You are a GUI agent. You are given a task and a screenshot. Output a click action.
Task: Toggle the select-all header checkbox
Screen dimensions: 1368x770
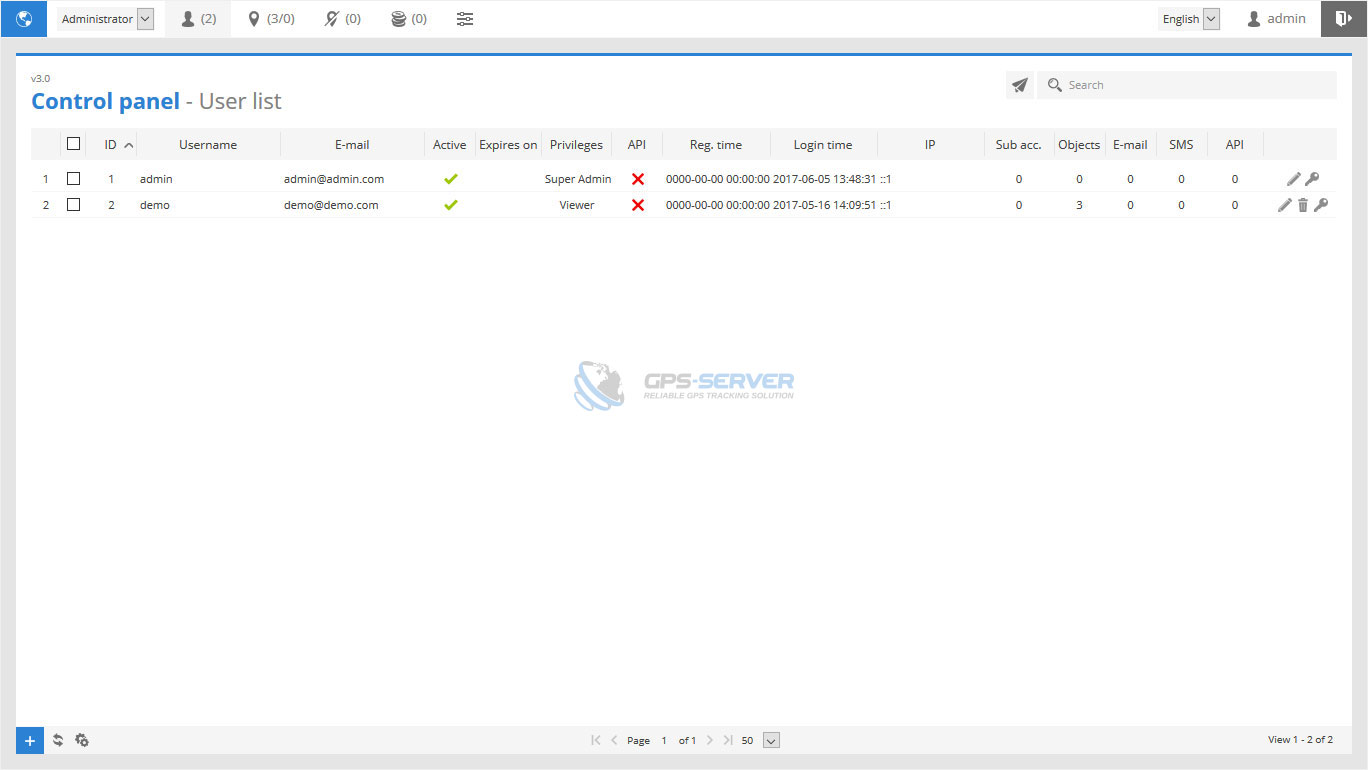73,144
